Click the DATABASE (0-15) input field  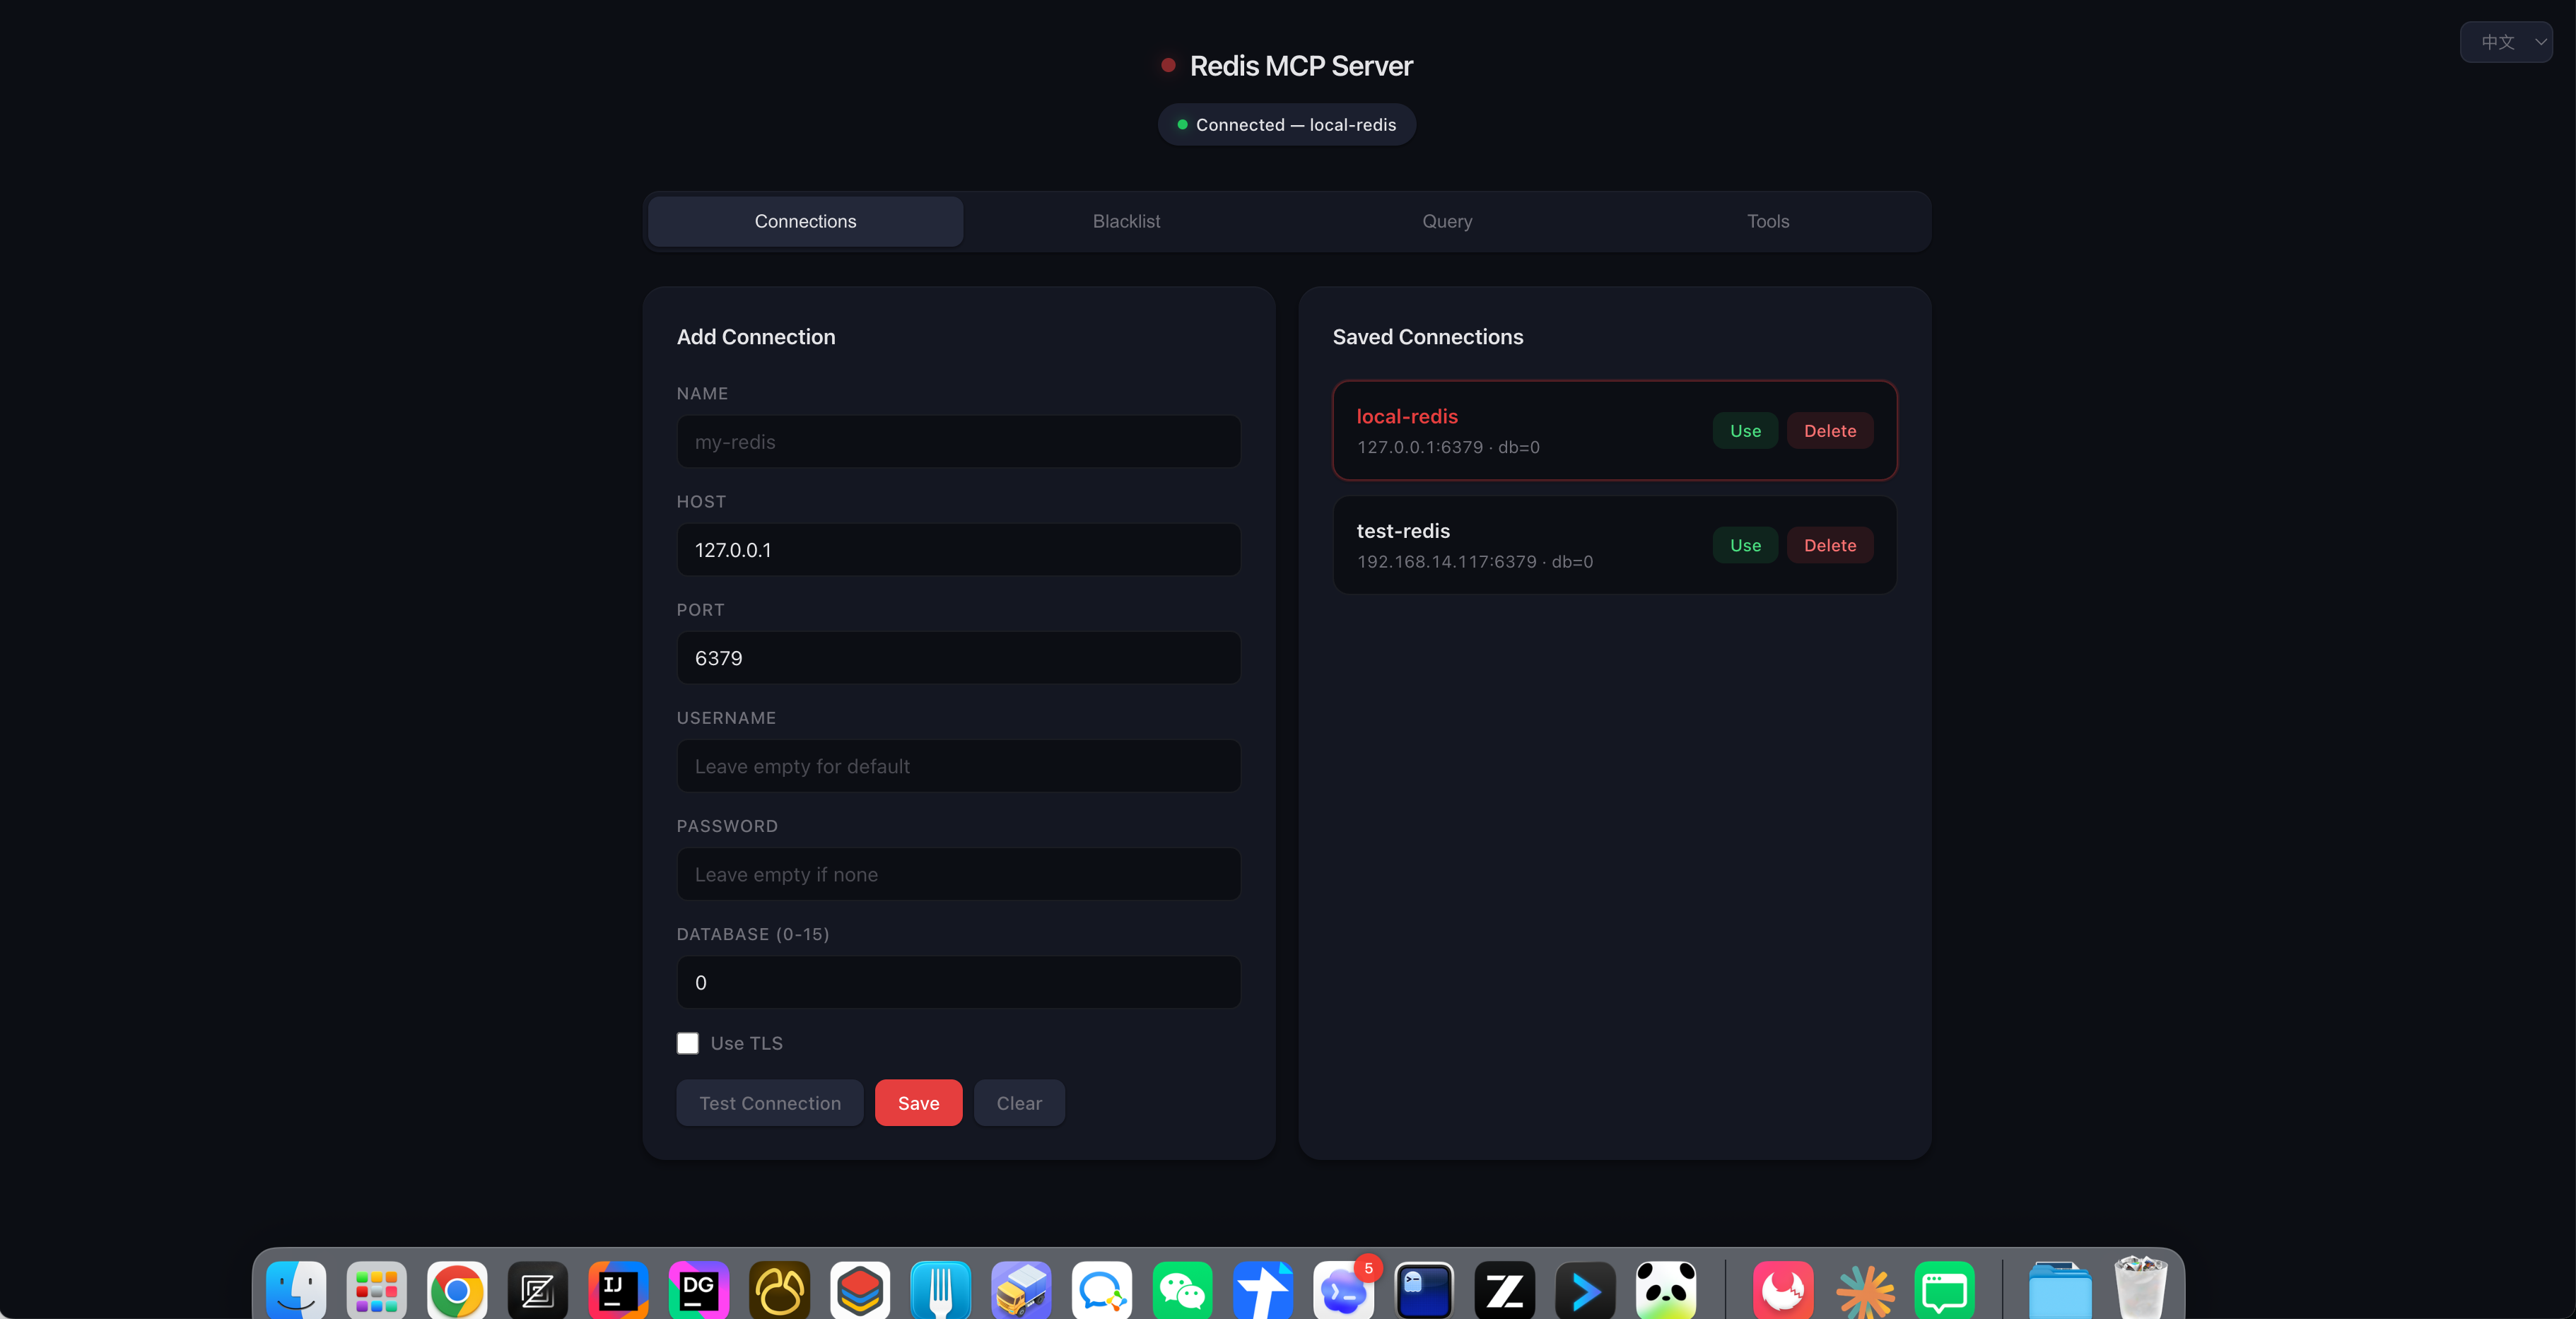(x=958, y=982)
